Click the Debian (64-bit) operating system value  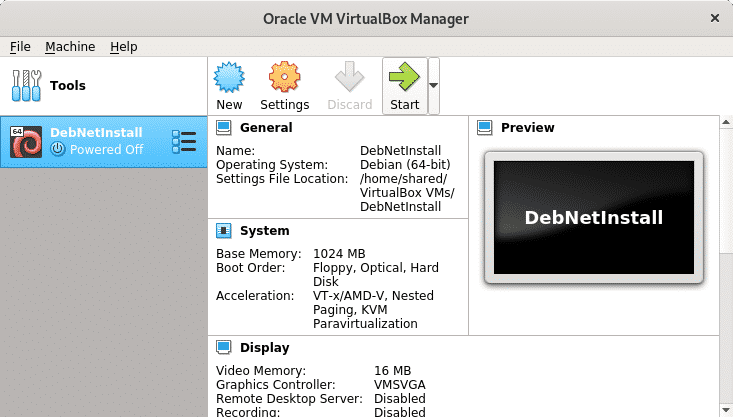pyautogui.click(x=405, y=165)
